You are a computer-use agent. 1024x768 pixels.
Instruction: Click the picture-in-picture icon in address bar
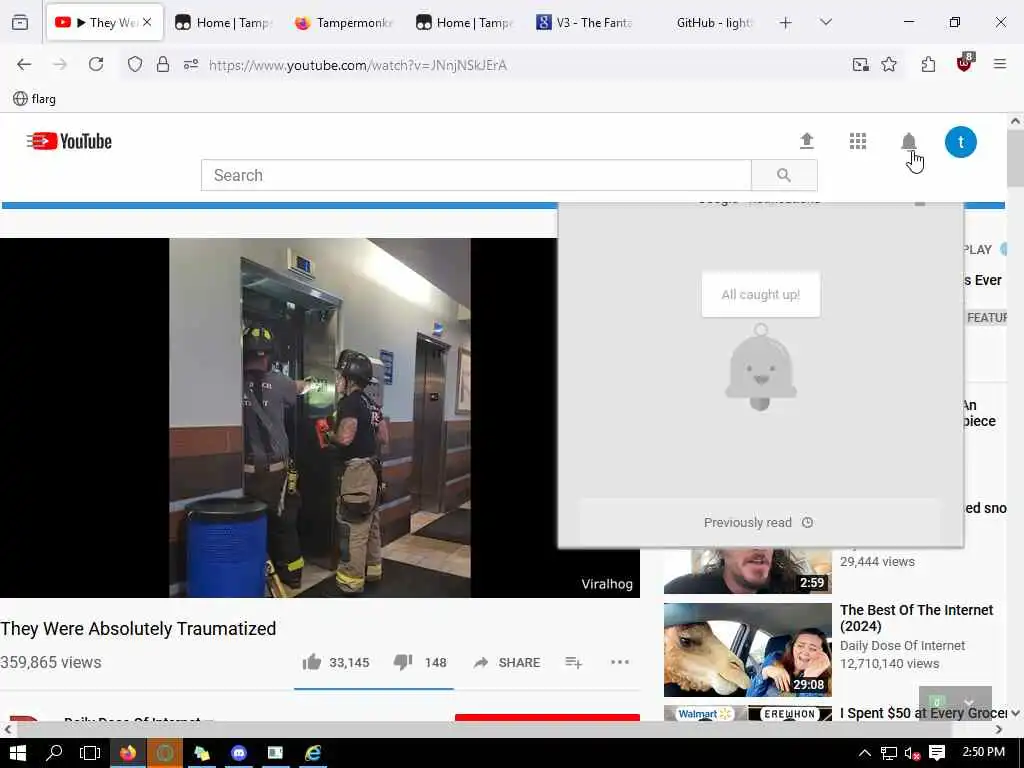pos(861,64)
